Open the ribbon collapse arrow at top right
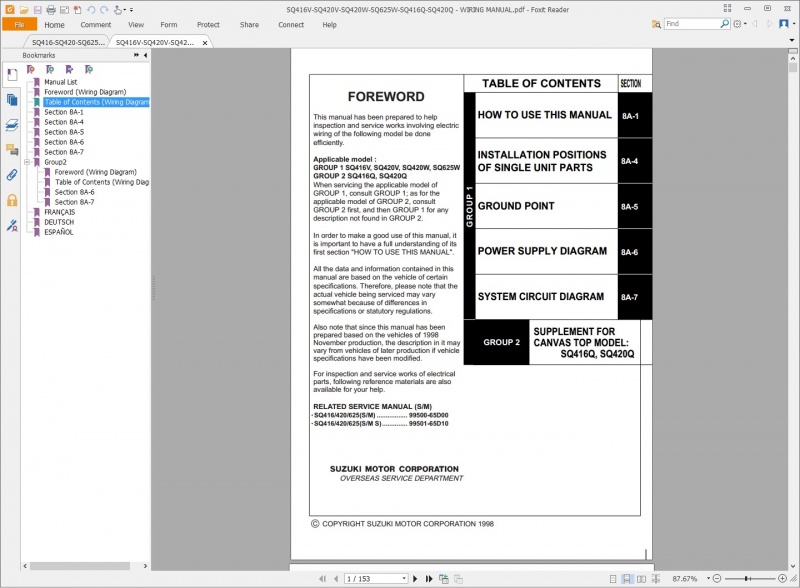 click(792, 39)
